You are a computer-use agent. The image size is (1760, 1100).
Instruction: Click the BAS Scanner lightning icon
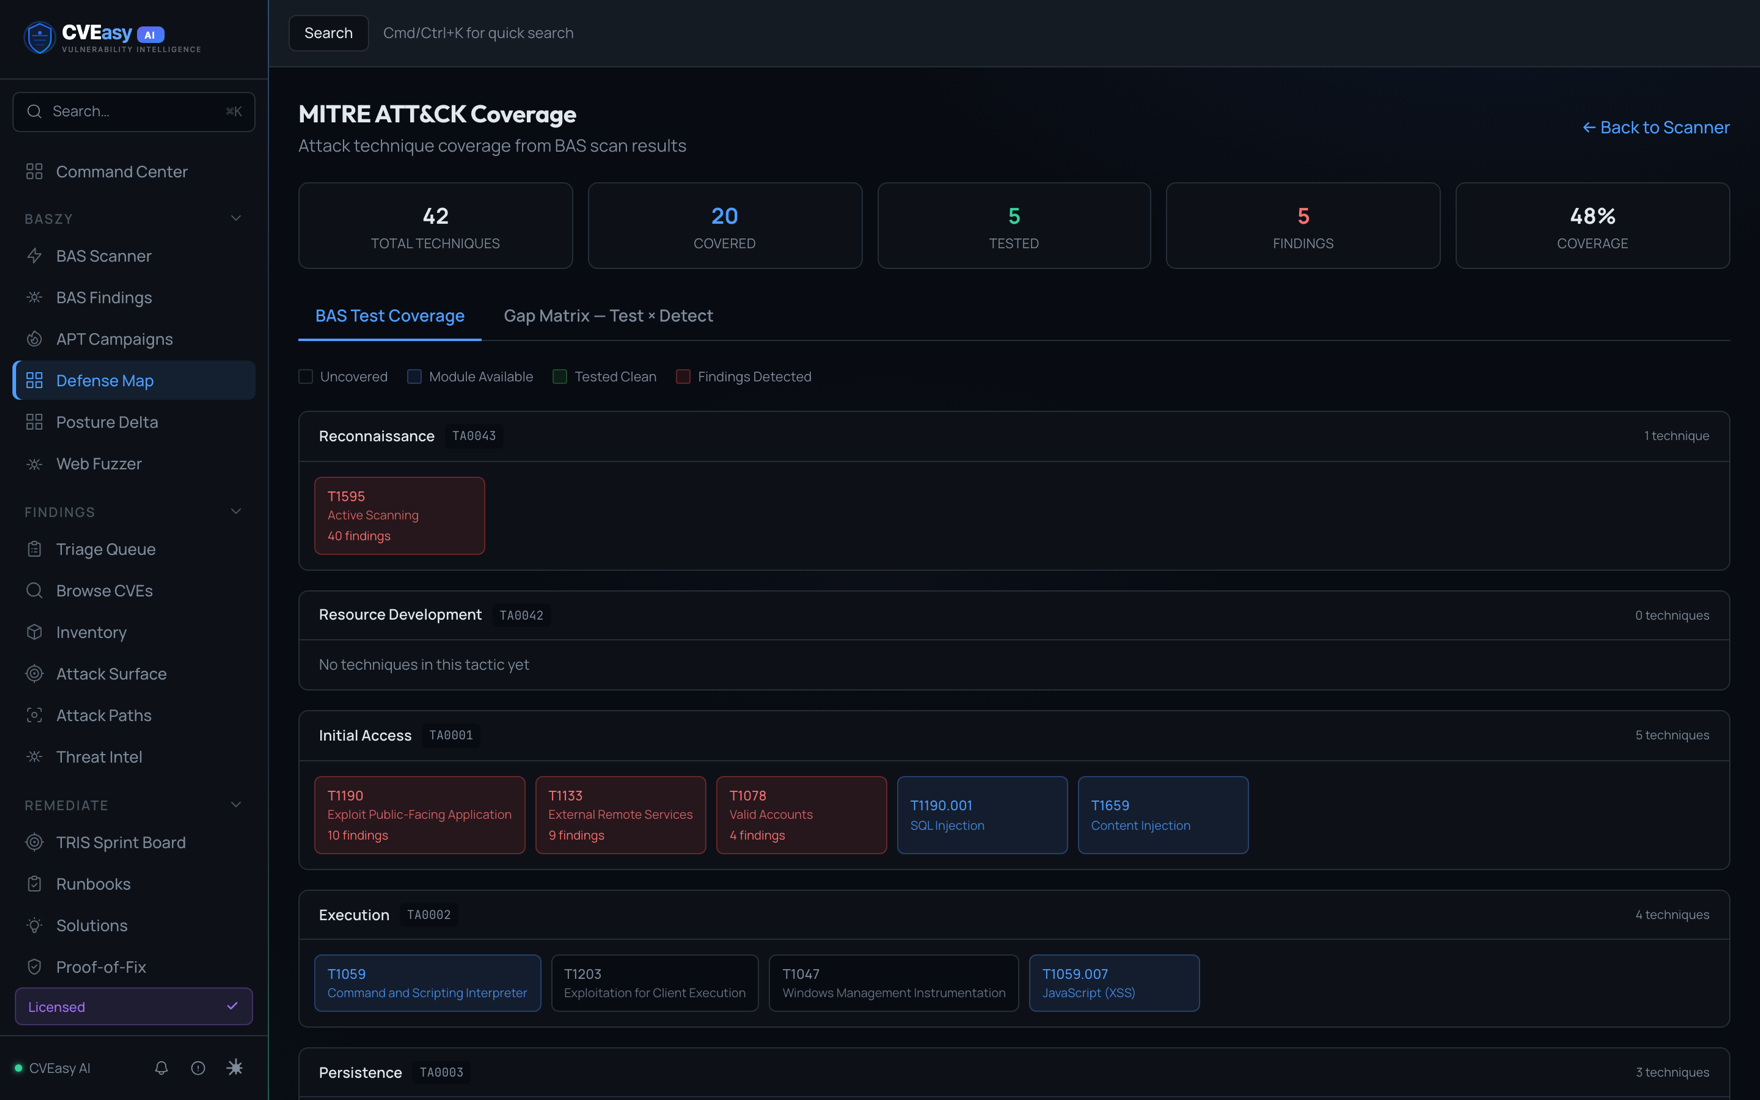(34, 256)
